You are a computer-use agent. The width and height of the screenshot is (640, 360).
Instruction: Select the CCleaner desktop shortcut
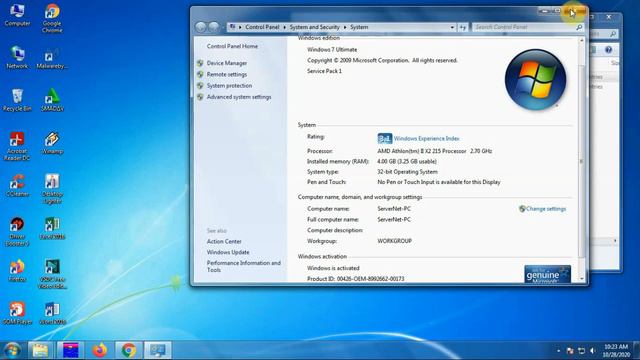17,186
